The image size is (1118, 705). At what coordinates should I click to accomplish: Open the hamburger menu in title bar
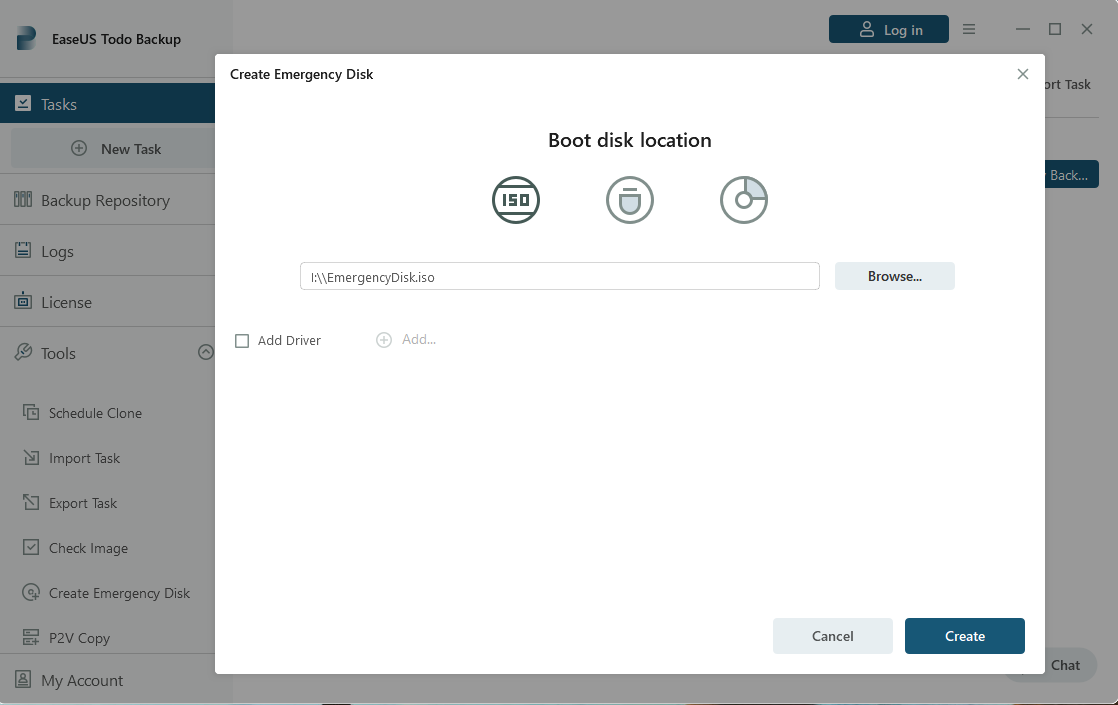[x=968, y=29]
